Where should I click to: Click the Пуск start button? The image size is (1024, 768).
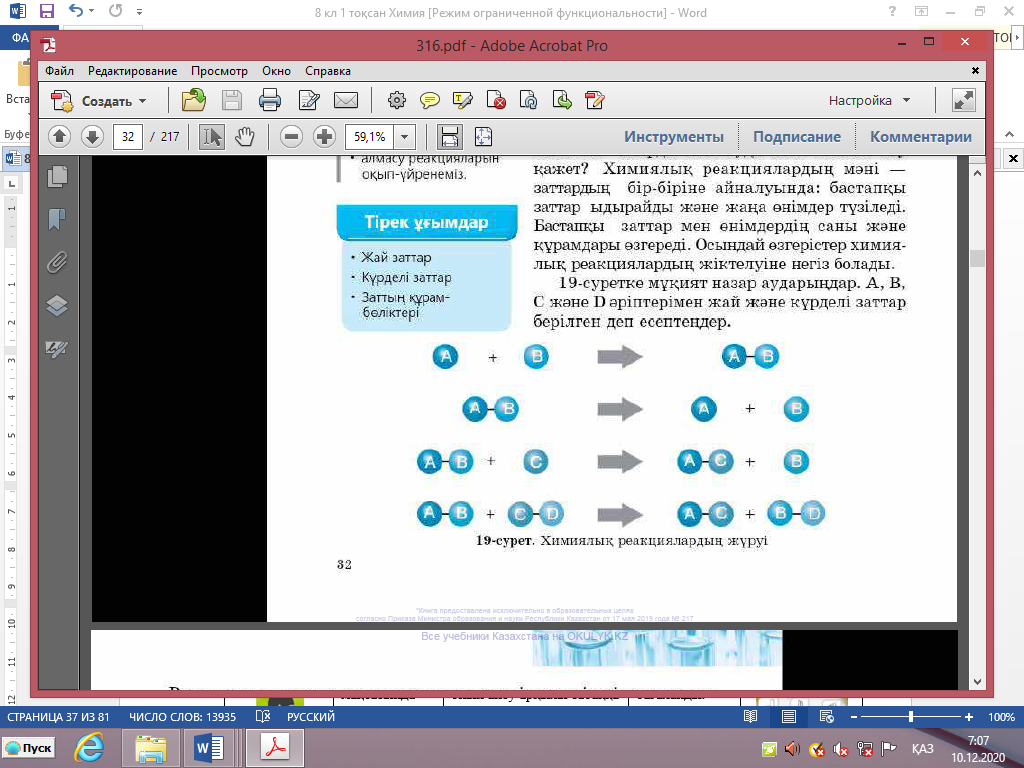click(30, 748)
